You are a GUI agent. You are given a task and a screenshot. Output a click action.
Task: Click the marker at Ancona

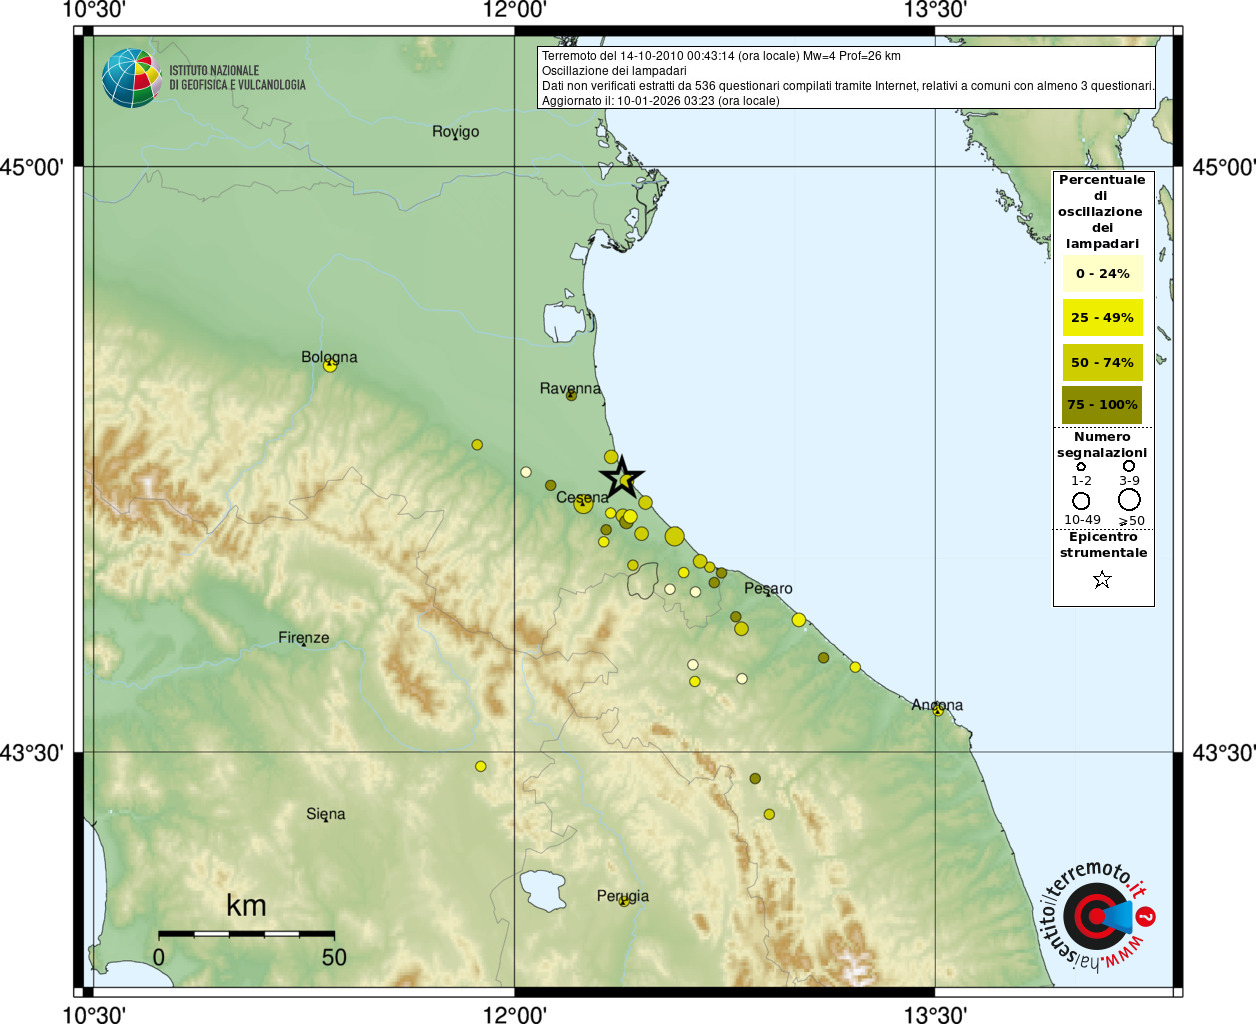pyautogui.click(x=938, y=710)
